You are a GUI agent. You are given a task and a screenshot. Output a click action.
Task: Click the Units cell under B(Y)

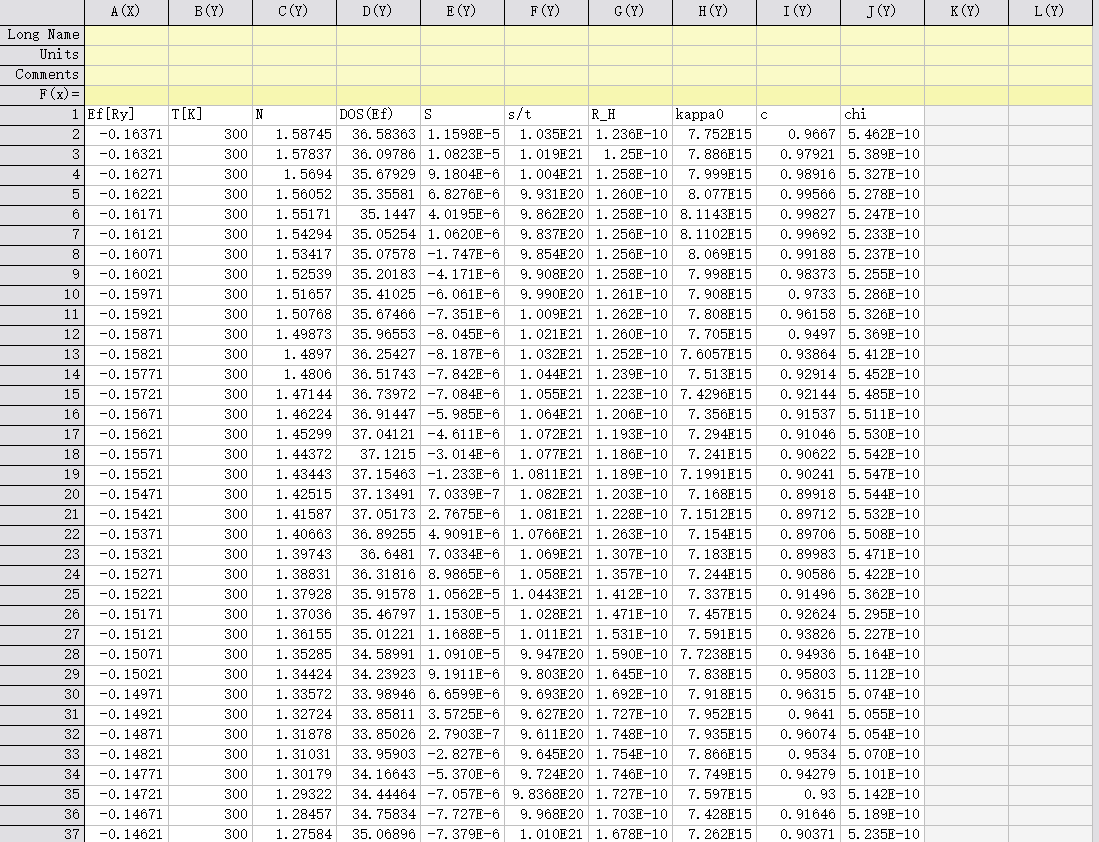click(210, 54)
